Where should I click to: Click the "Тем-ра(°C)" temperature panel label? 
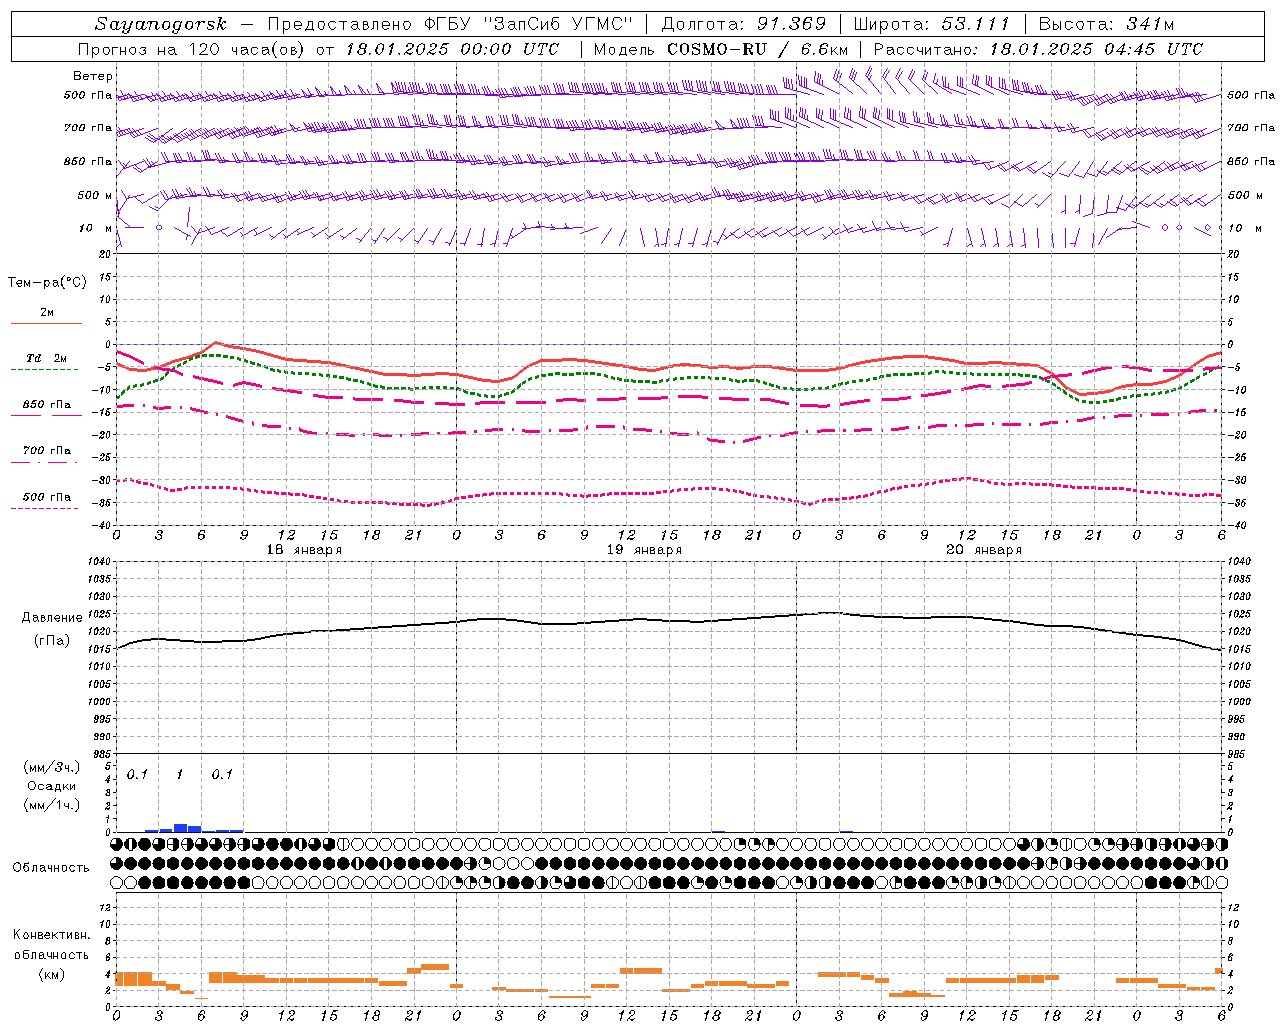point(47,283)
